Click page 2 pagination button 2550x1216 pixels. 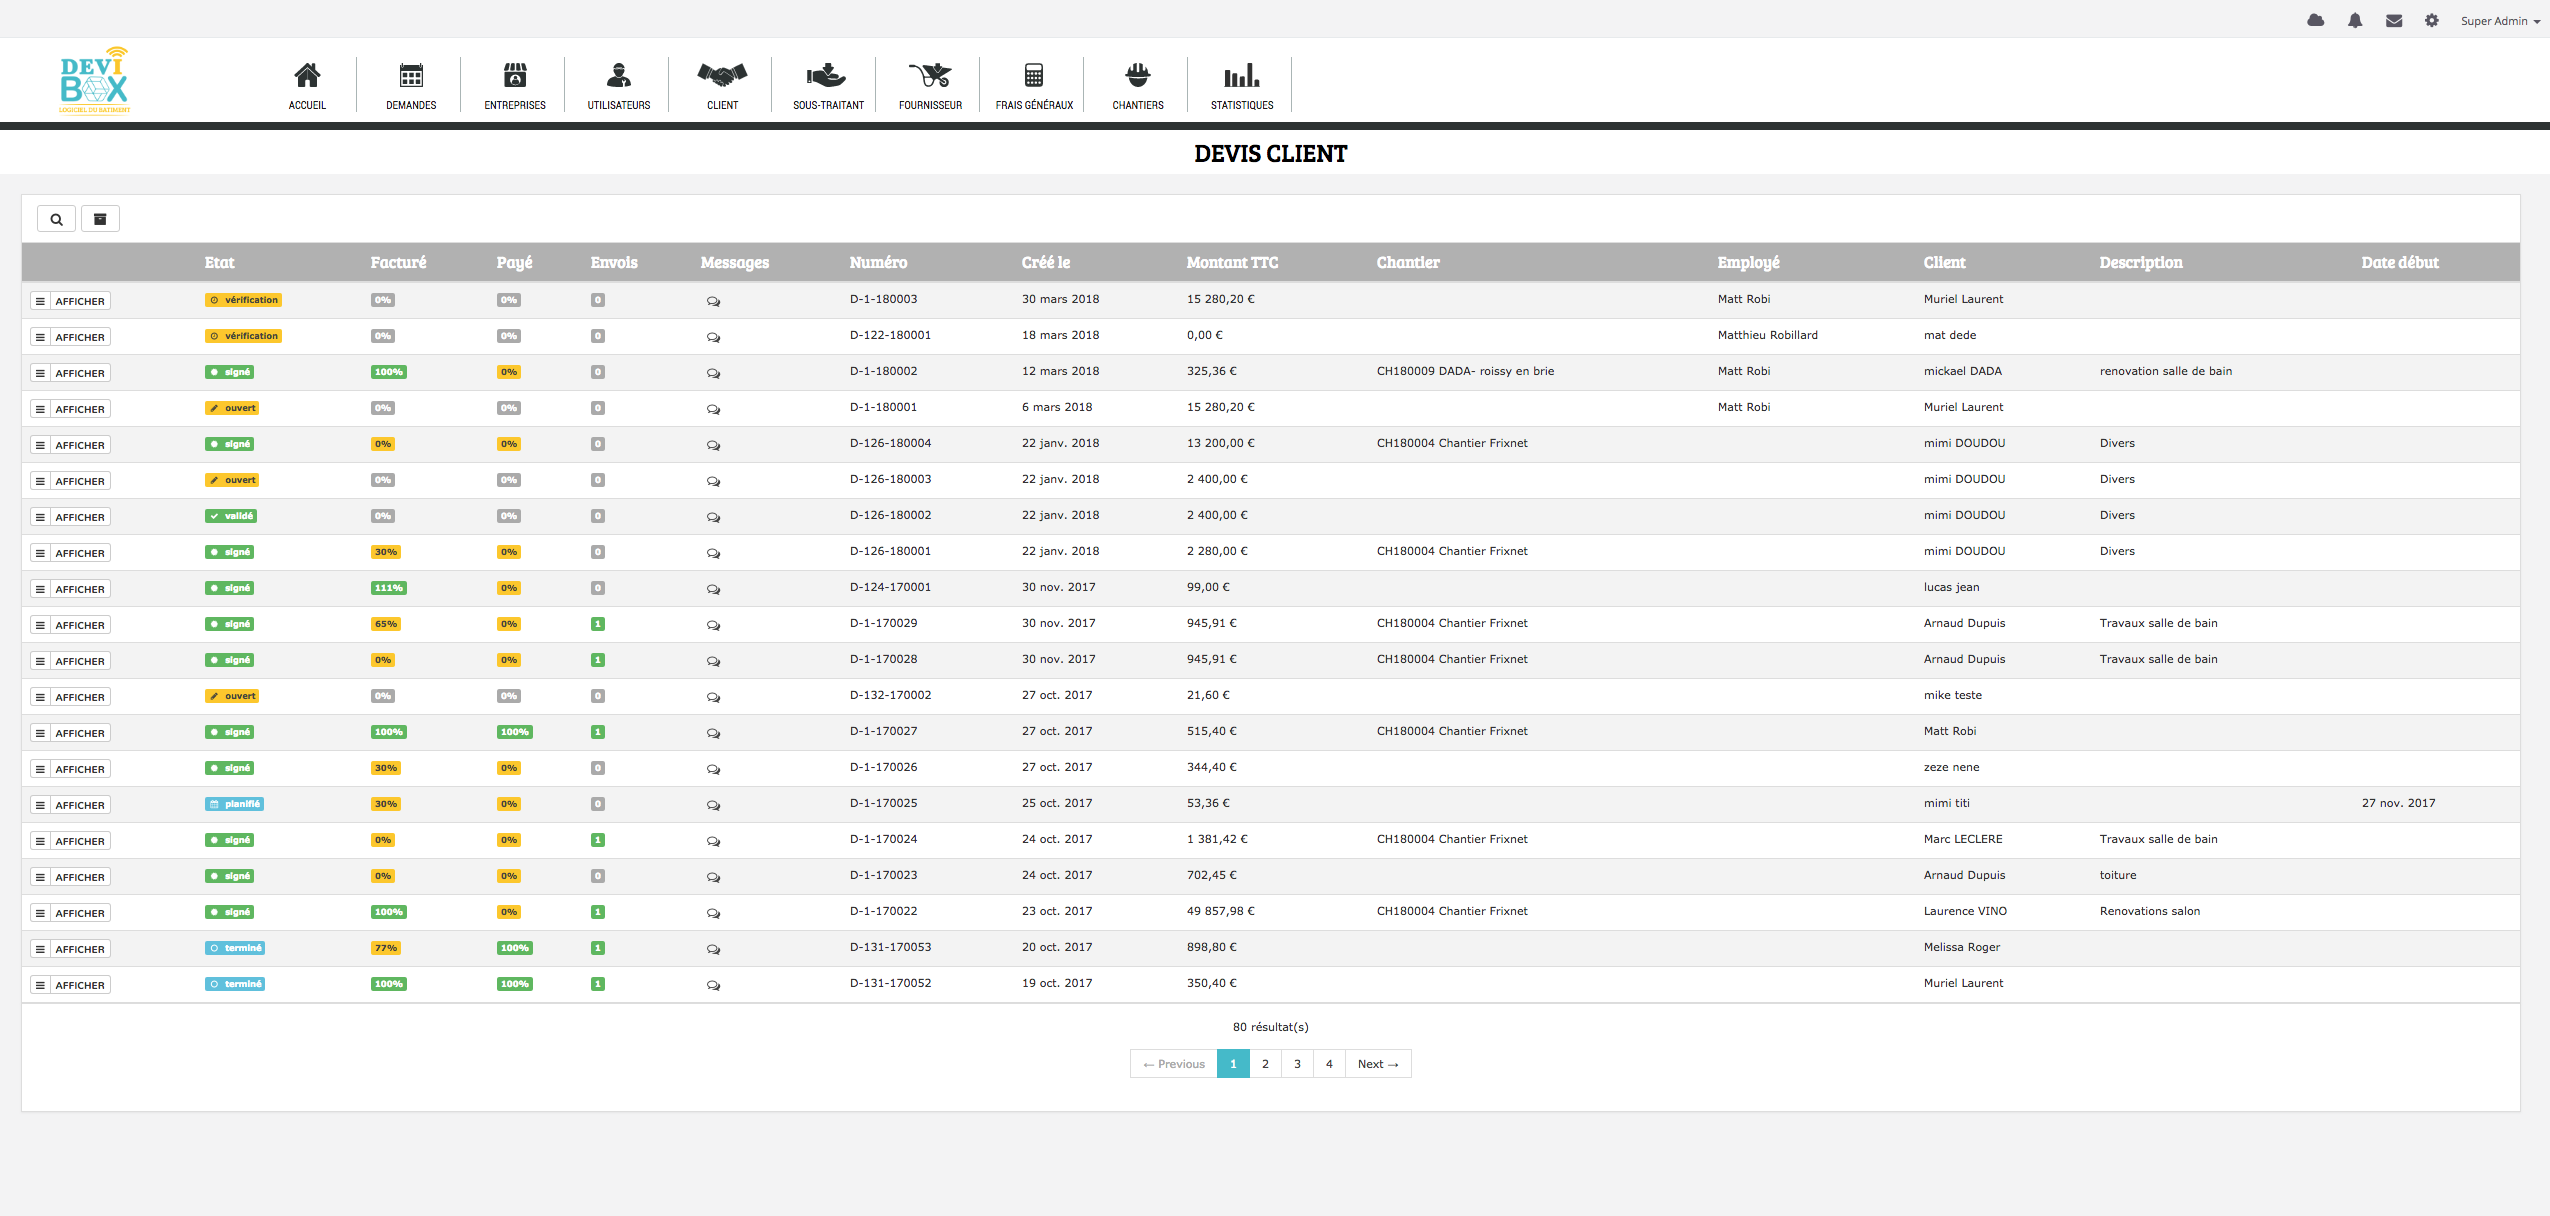[x=1265, y=1063]
